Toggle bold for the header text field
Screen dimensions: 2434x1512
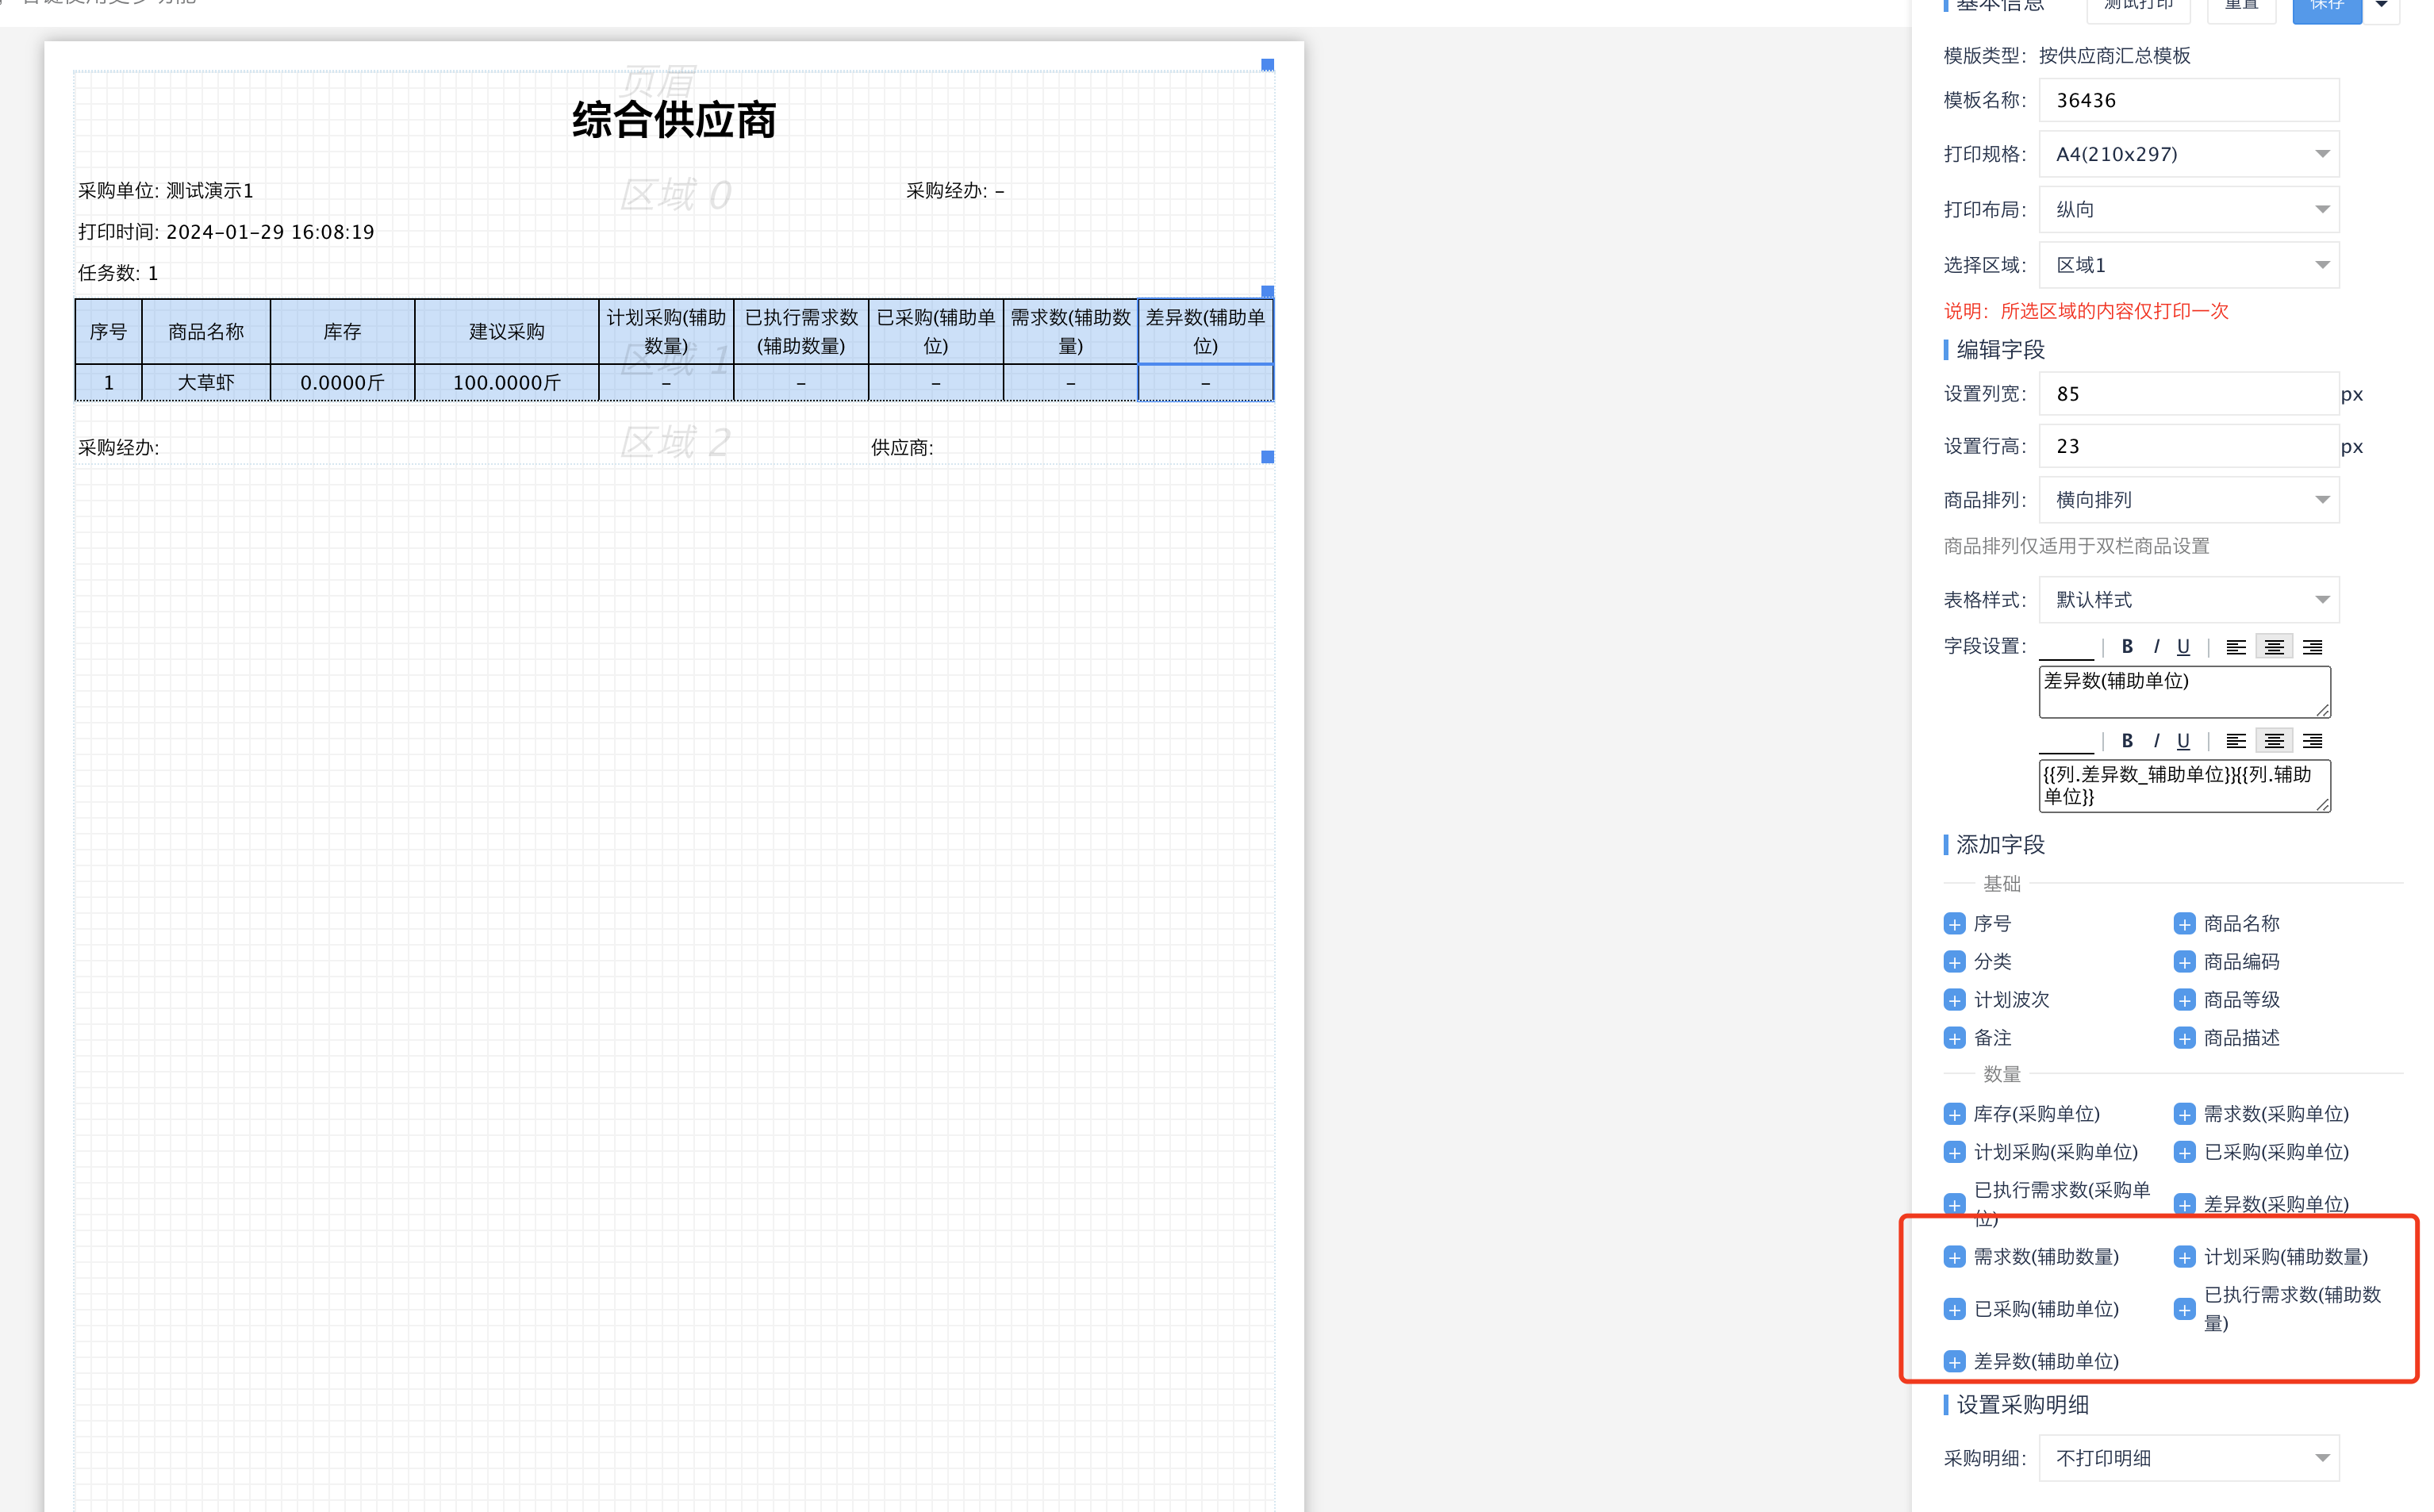coord(2127,646)
